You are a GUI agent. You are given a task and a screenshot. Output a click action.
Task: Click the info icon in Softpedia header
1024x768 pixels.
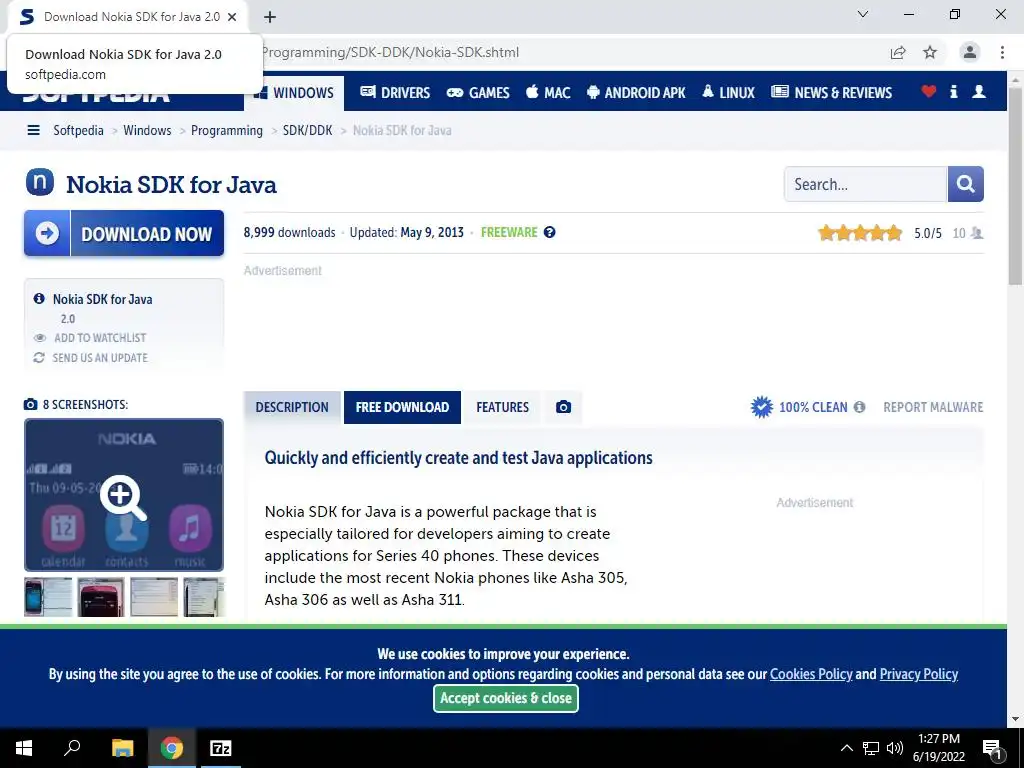point(953,92)
